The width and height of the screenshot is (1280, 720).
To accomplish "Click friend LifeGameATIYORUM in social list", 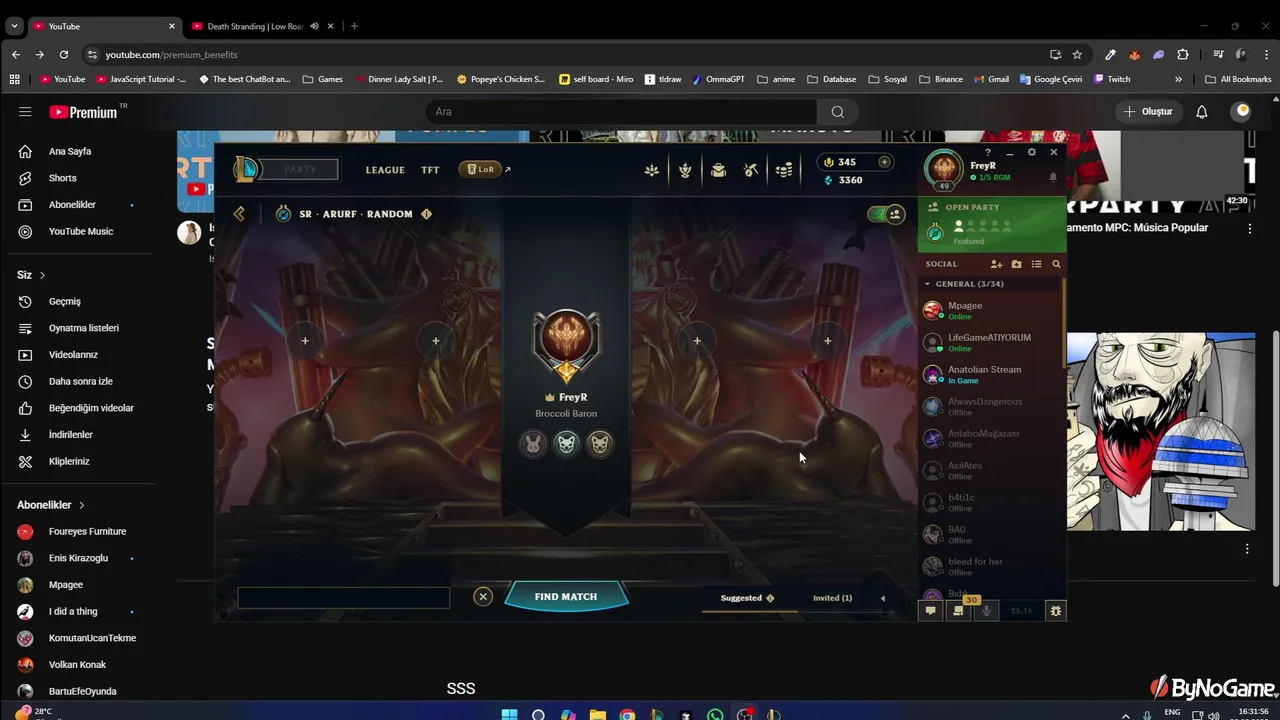I will click(990, 343).
